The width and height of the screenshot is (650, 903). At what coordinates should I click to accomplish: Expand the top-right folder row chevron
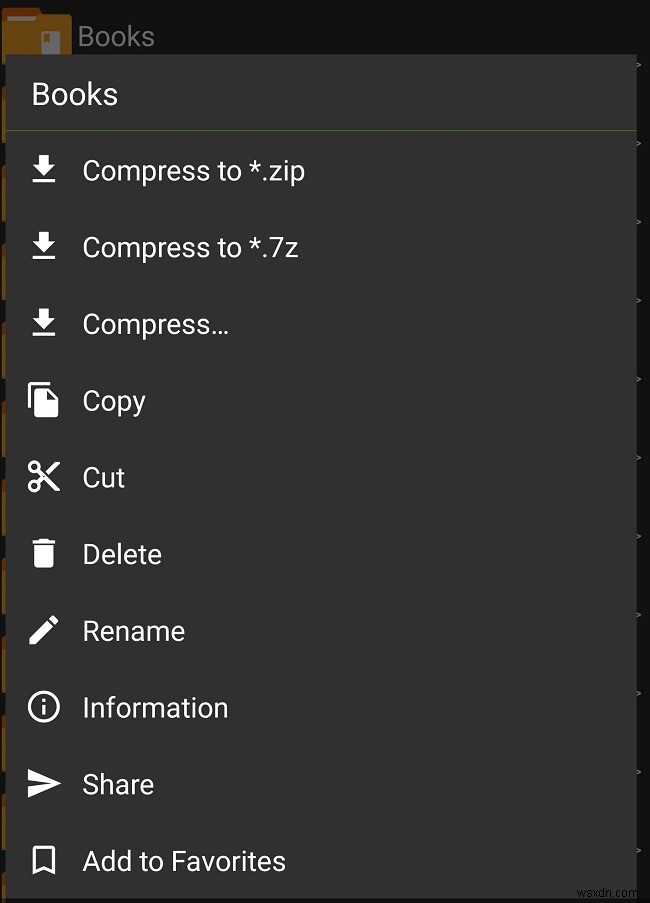[x=640, y=63]
